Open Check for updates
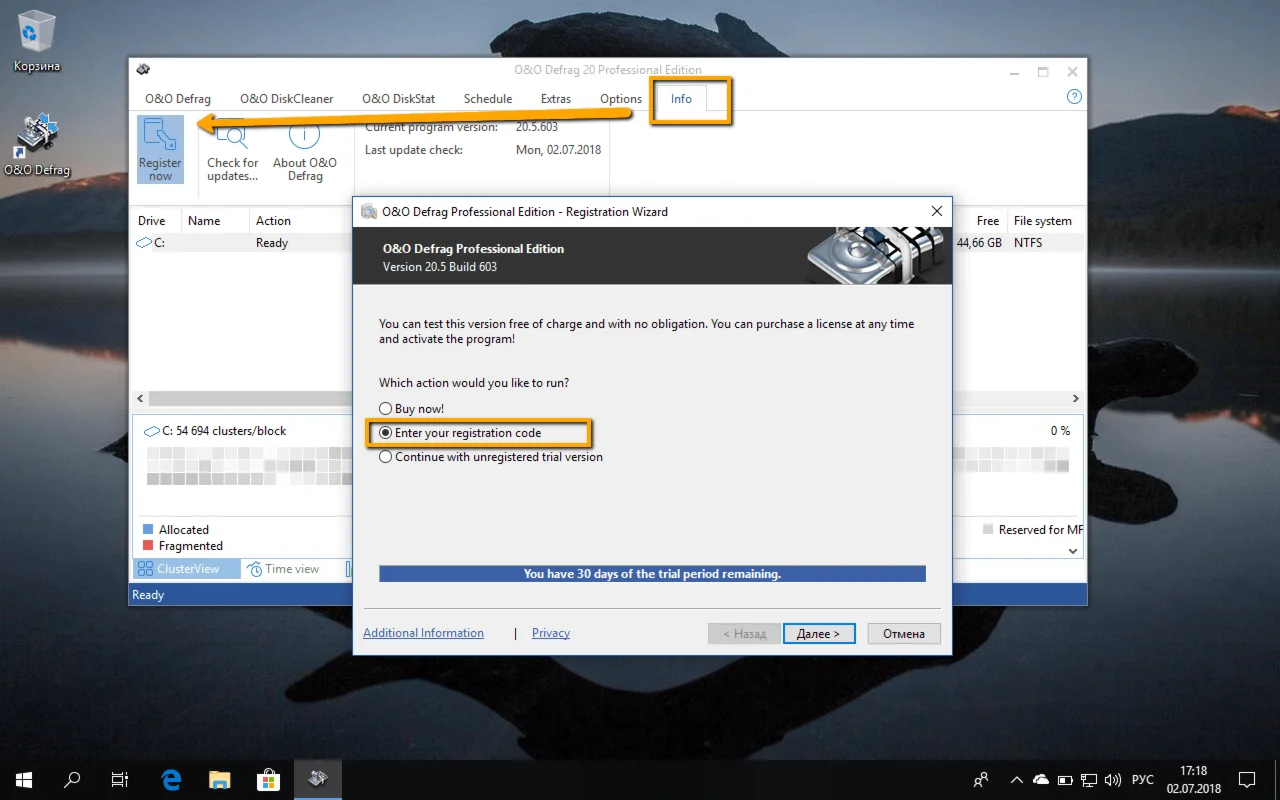 point(232,149)
